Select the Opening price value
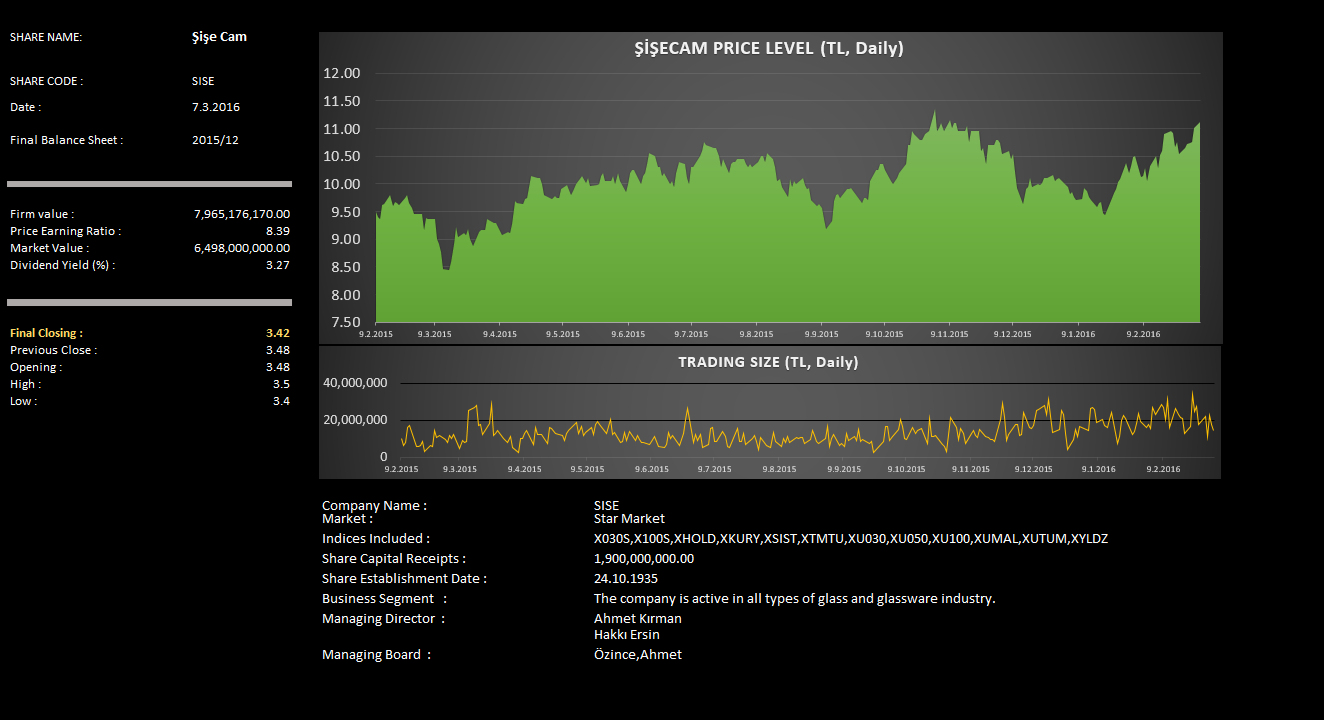1324x720 pixels. point(278,367)
